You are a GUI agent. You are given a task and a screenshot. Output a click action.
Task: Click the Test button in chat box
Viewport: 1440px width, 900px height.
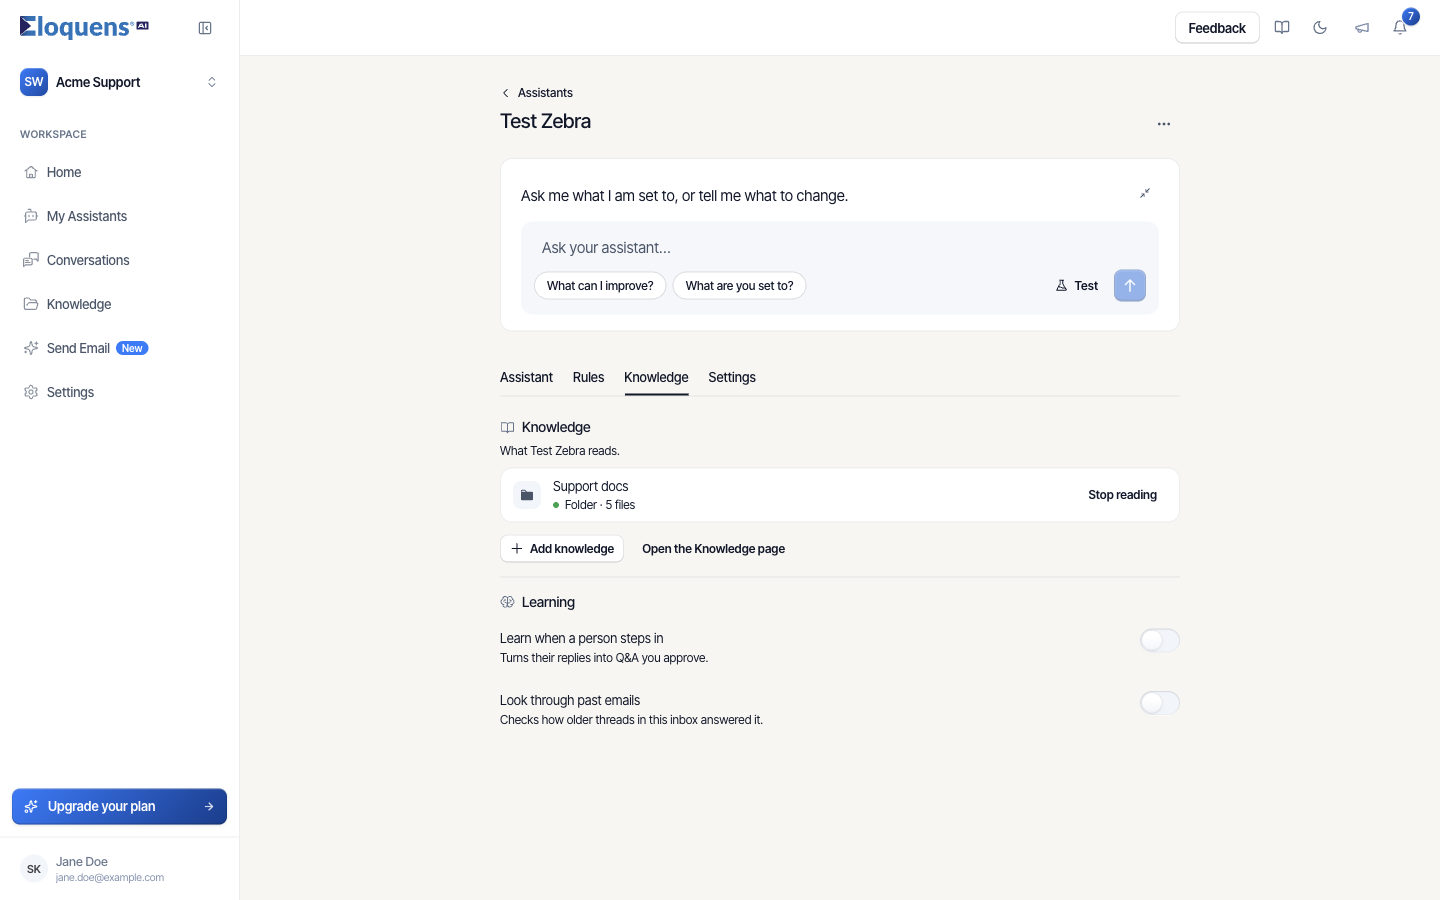(1077, 286)
